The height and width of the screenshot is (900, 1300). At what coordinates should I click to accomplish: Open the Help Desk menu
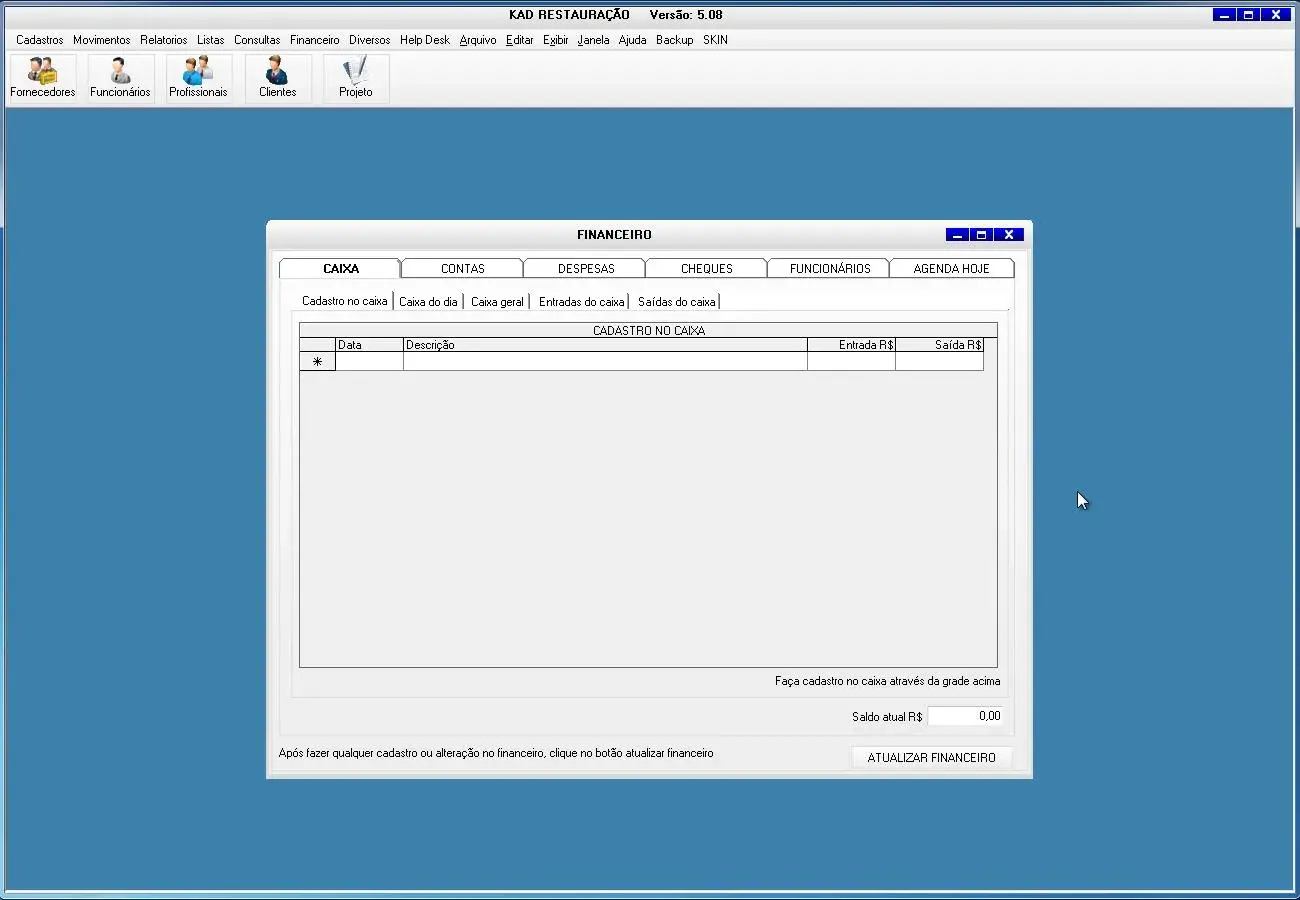[x=425, y=40]
